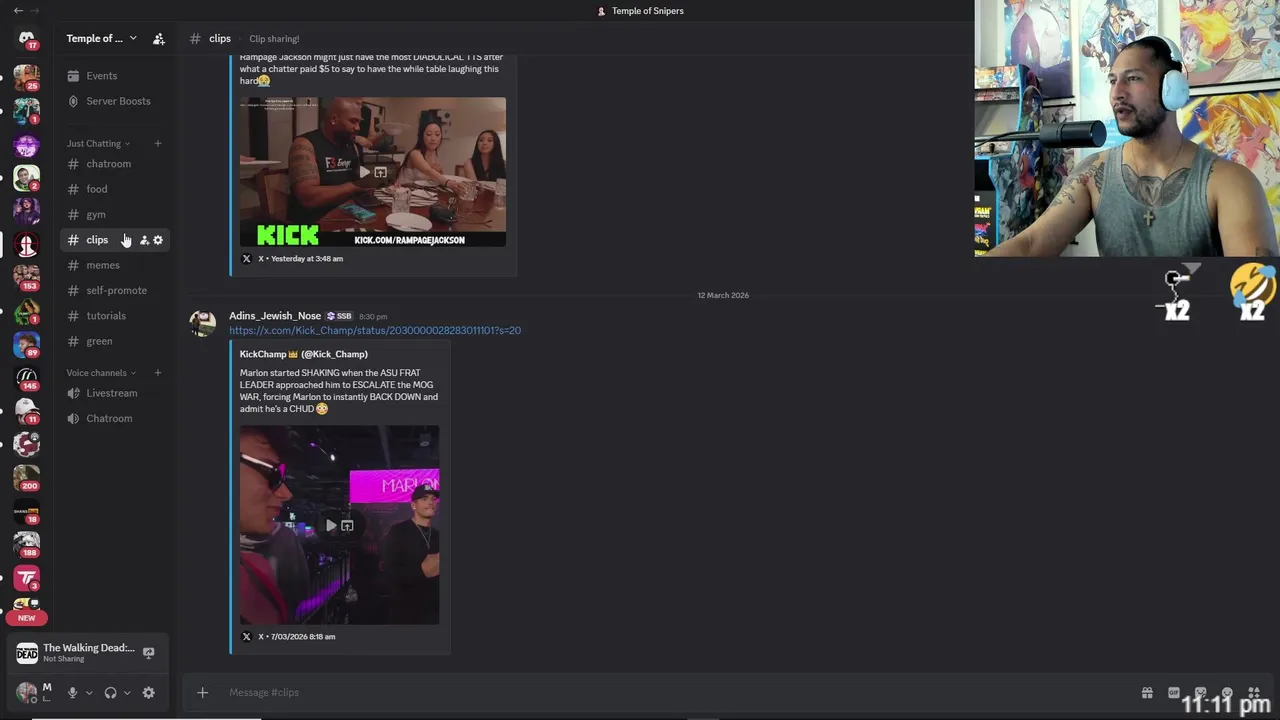Click Adins_Jewish_Nose profile avatar

[x=203, y=323]
